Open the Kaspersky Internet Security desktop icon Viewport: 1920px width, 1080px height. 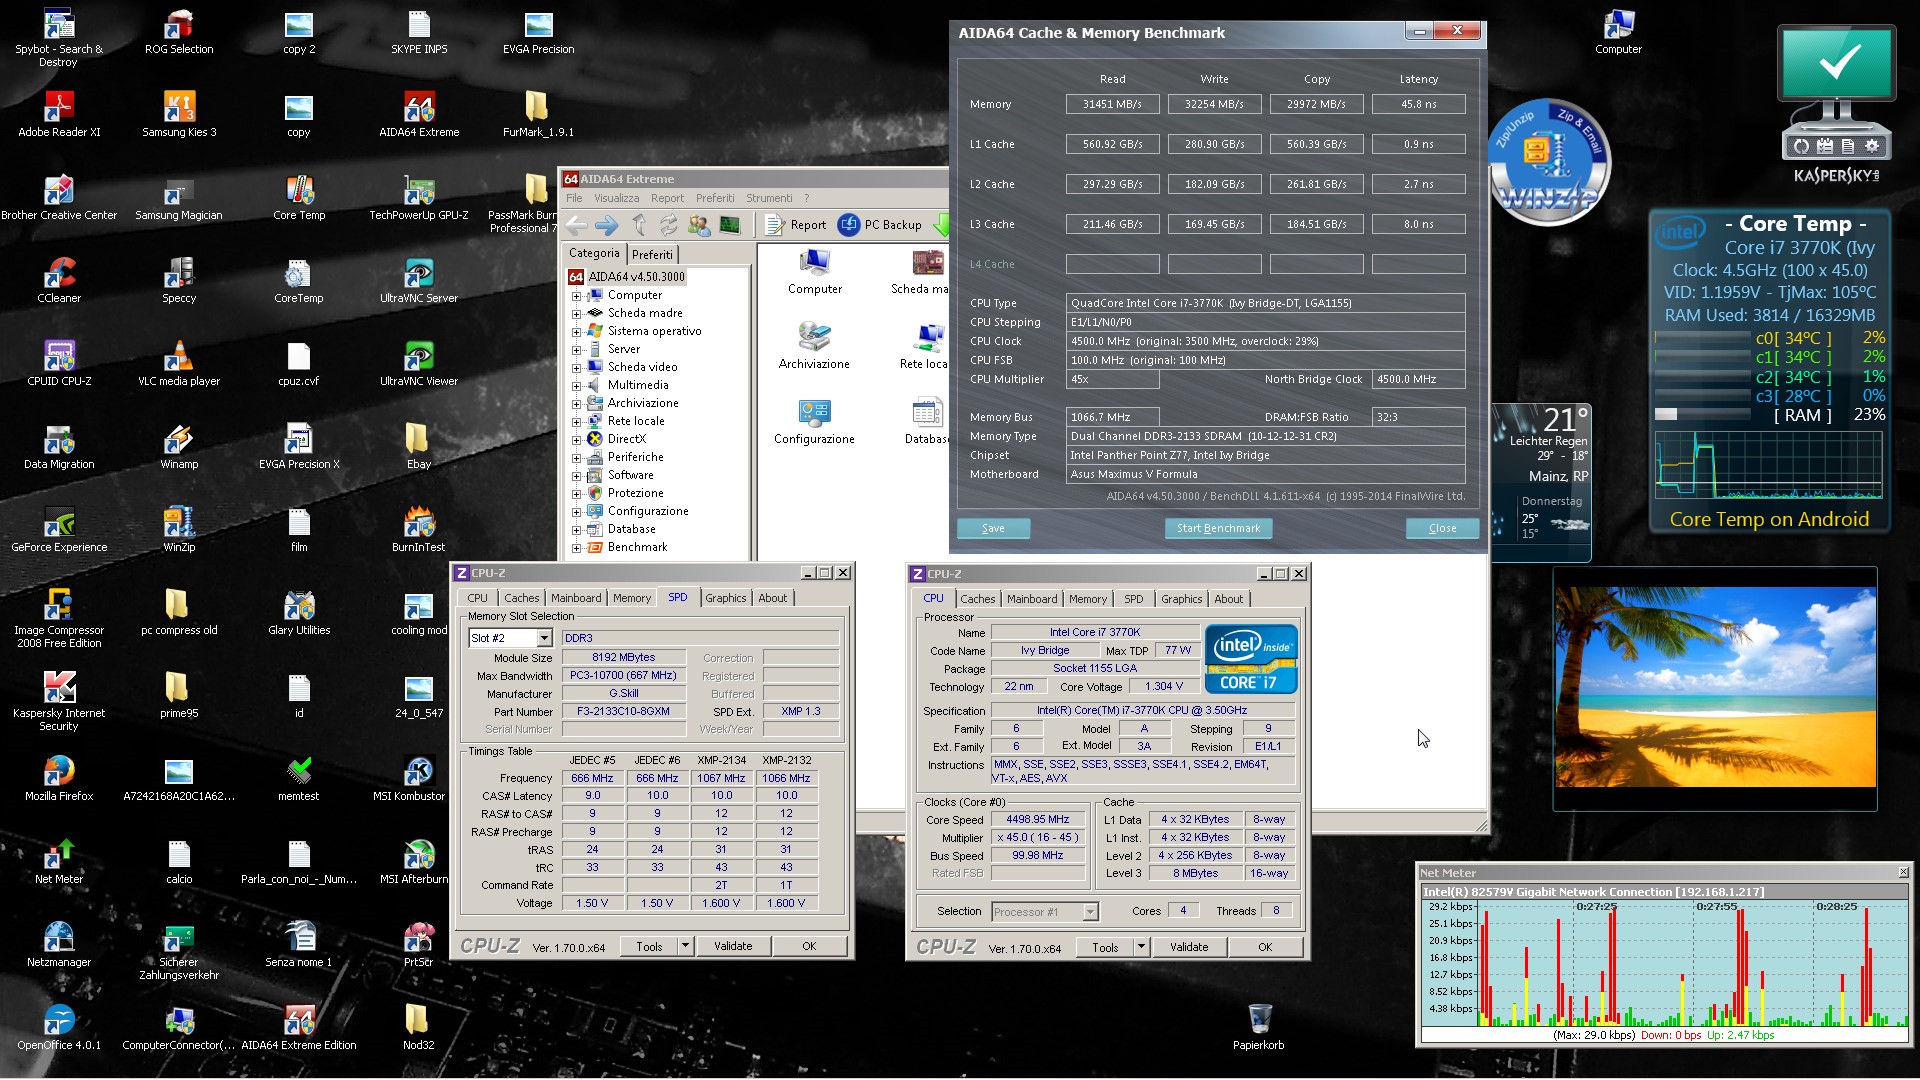click(x=59, y=701)
